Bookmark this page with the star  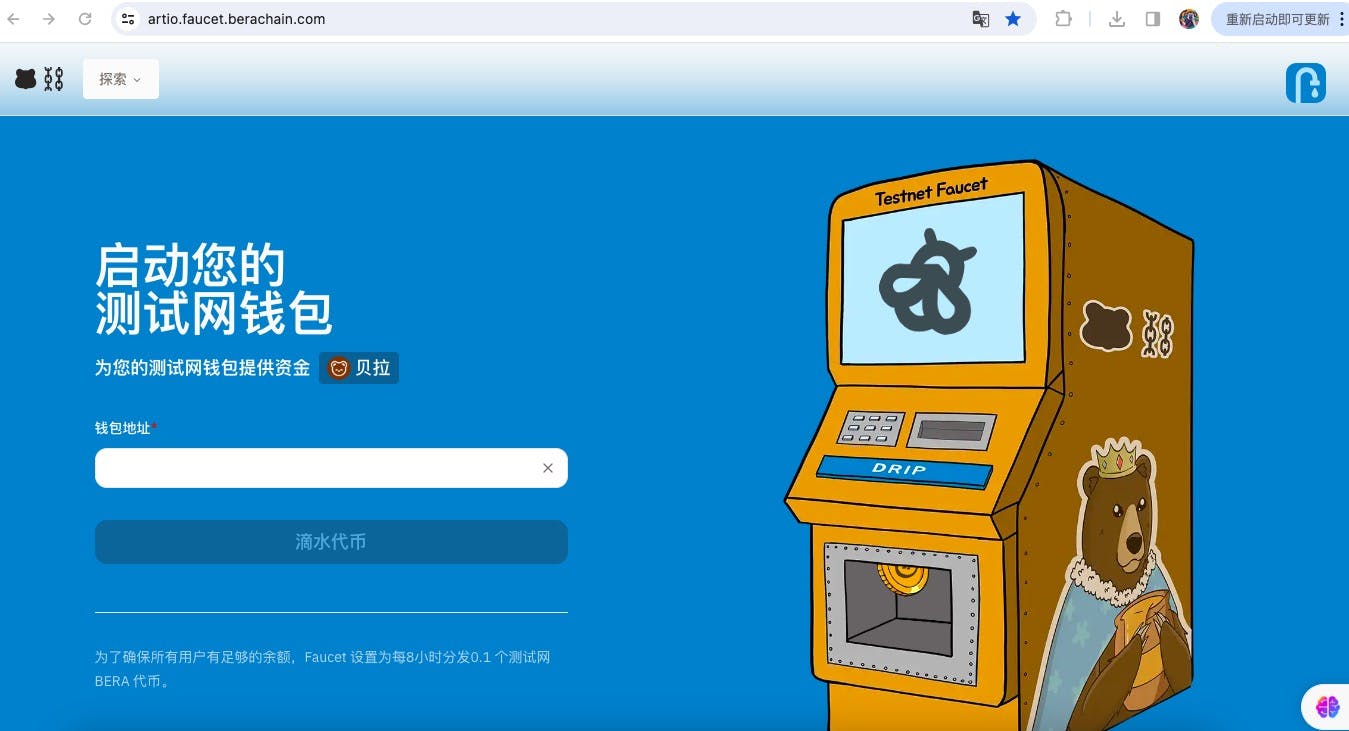[1013, 19]
